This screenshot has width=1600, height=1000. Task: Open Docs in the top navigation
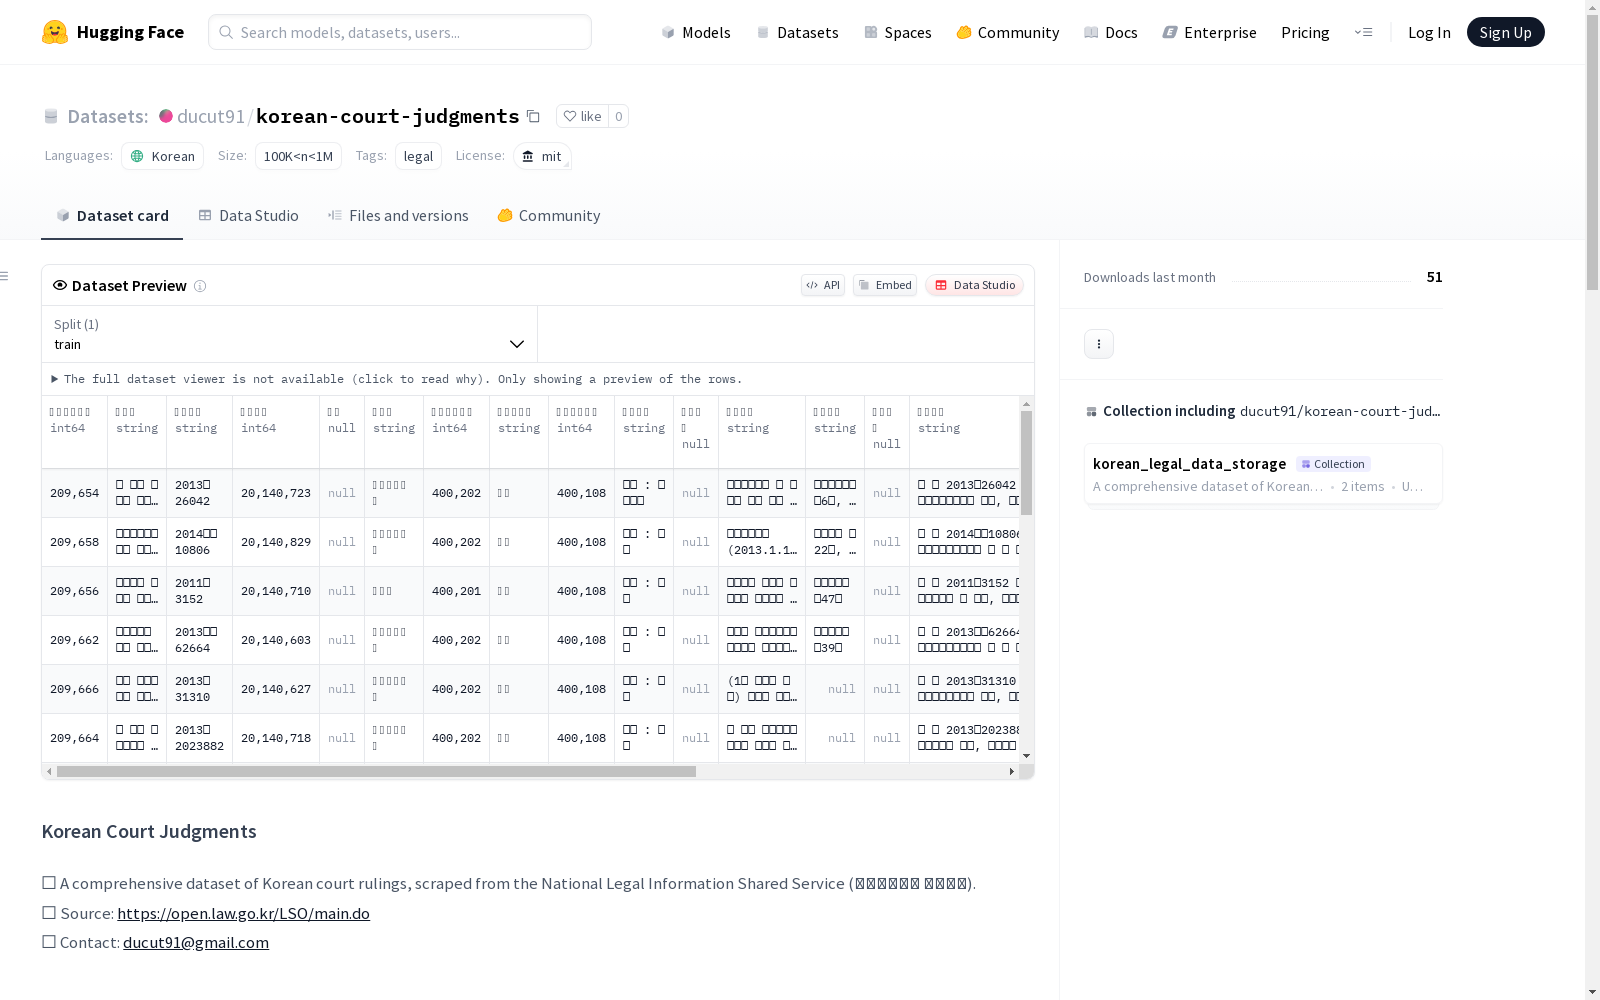point(1111,32)
